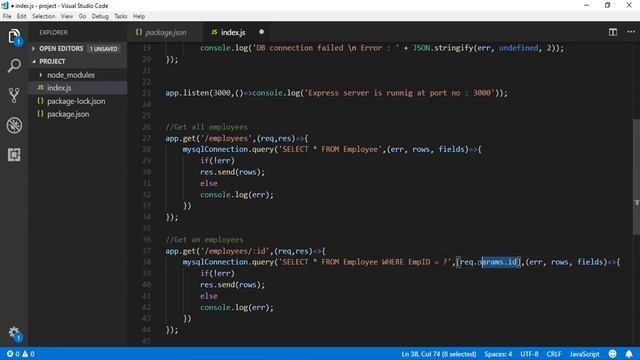Click JSON.stringify on line 19
Image resolution: width=640 pixels, height=360 pixels.
pyautogui.click(x=442, y=48)
